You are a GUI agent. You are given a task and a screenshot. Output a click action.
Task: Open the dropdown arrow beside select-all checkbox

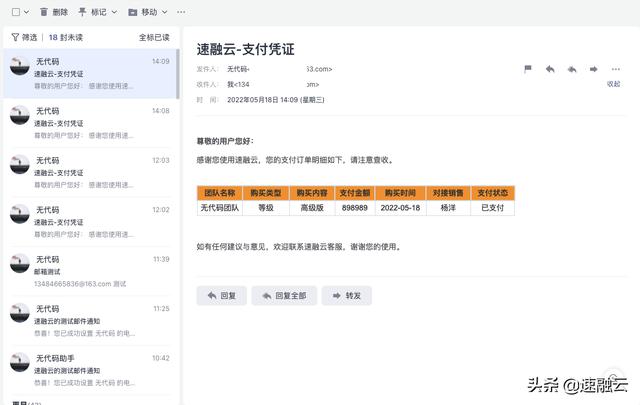[x=27, y=12]
